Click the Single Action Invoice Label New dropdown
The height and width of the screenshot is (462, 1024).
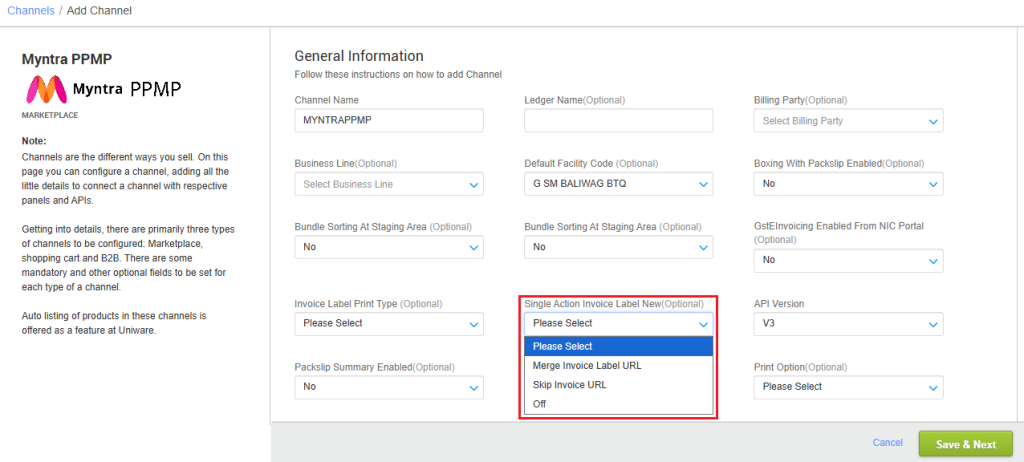tap(618, 323)
